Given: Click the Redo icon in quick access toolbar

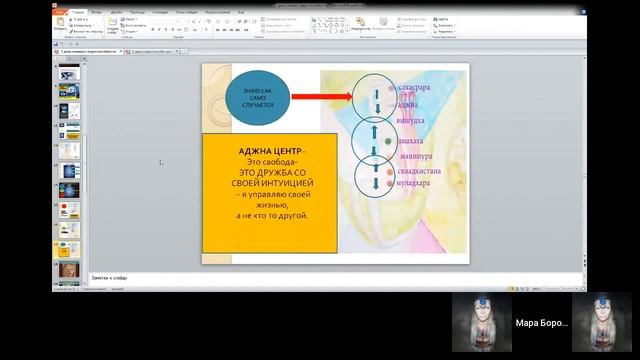Looking at the screenshot, I should point(70,44).
